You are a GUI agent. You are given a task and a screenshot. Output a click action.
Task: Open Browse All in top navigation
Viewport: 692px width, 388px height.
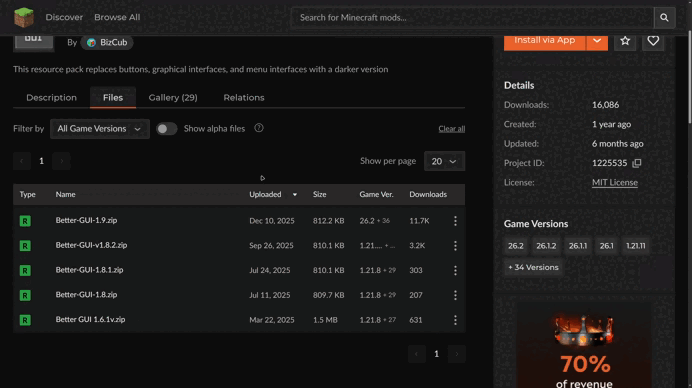(117, 17)
